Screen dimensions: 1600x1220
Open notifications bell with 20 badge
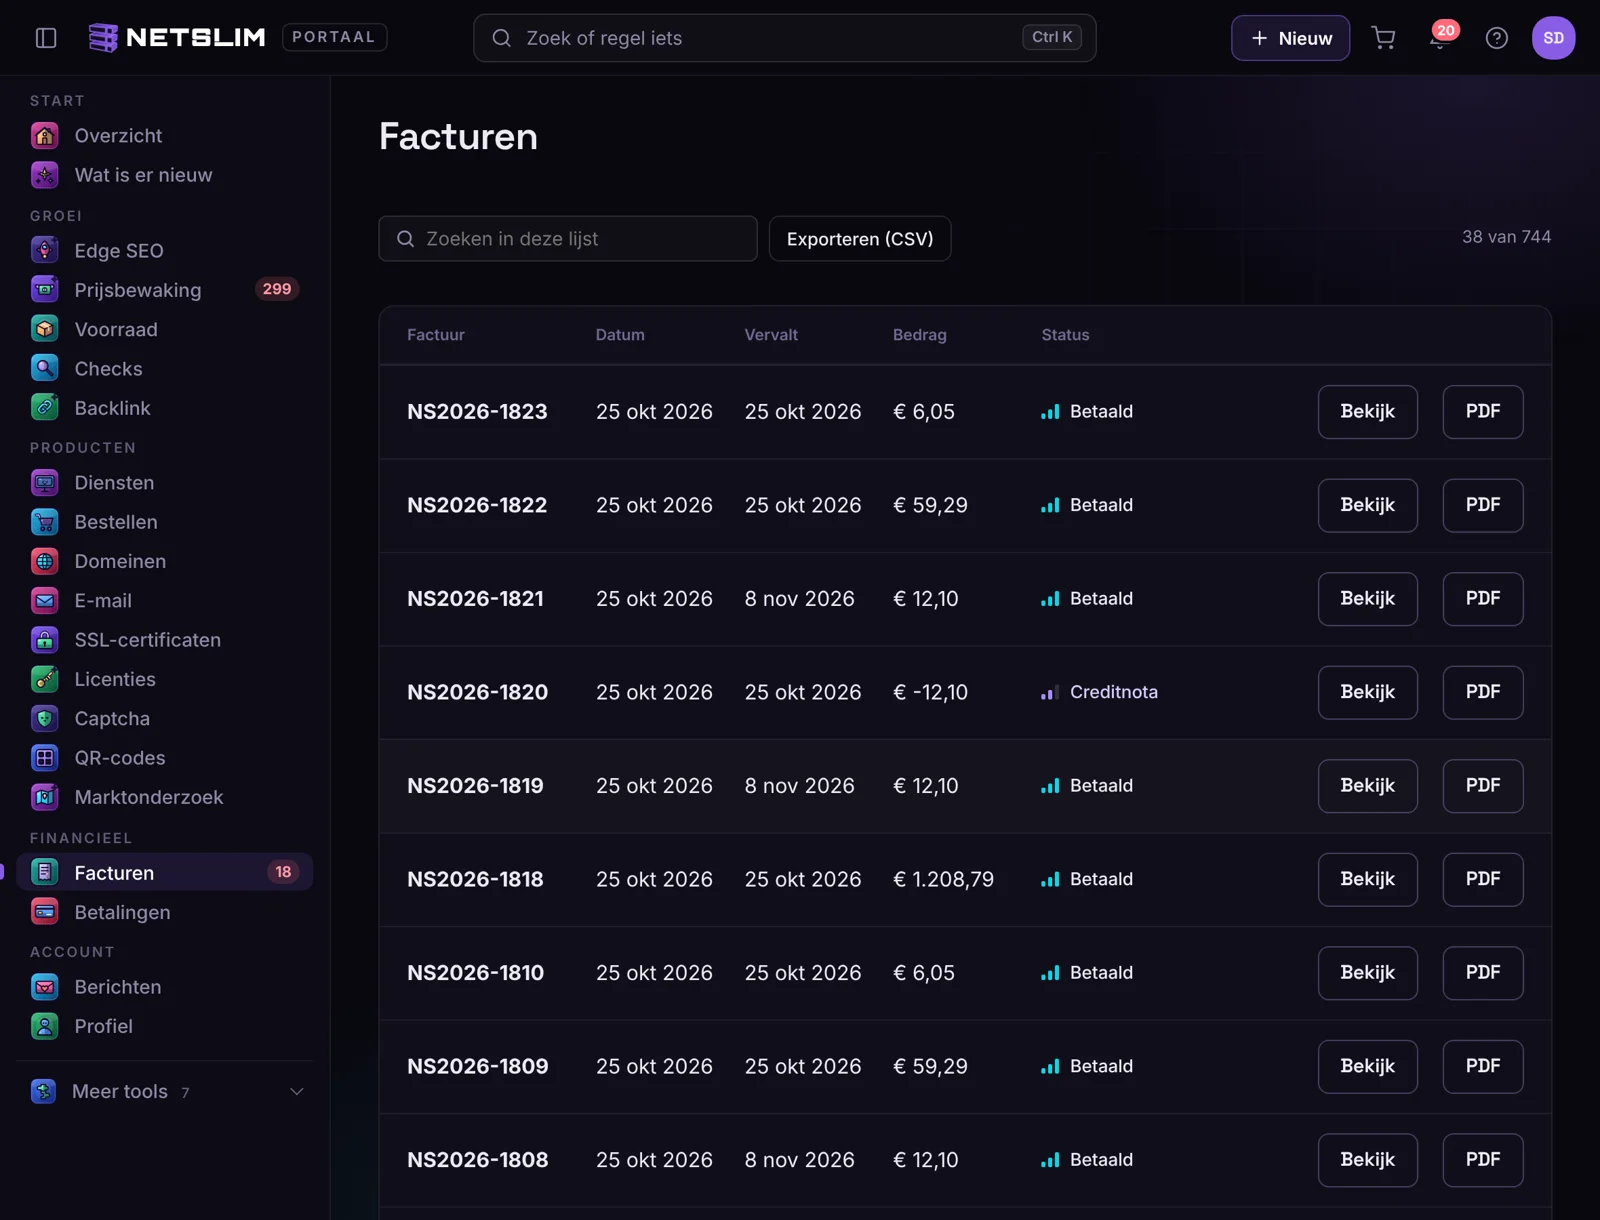[x=1440, y=38]
